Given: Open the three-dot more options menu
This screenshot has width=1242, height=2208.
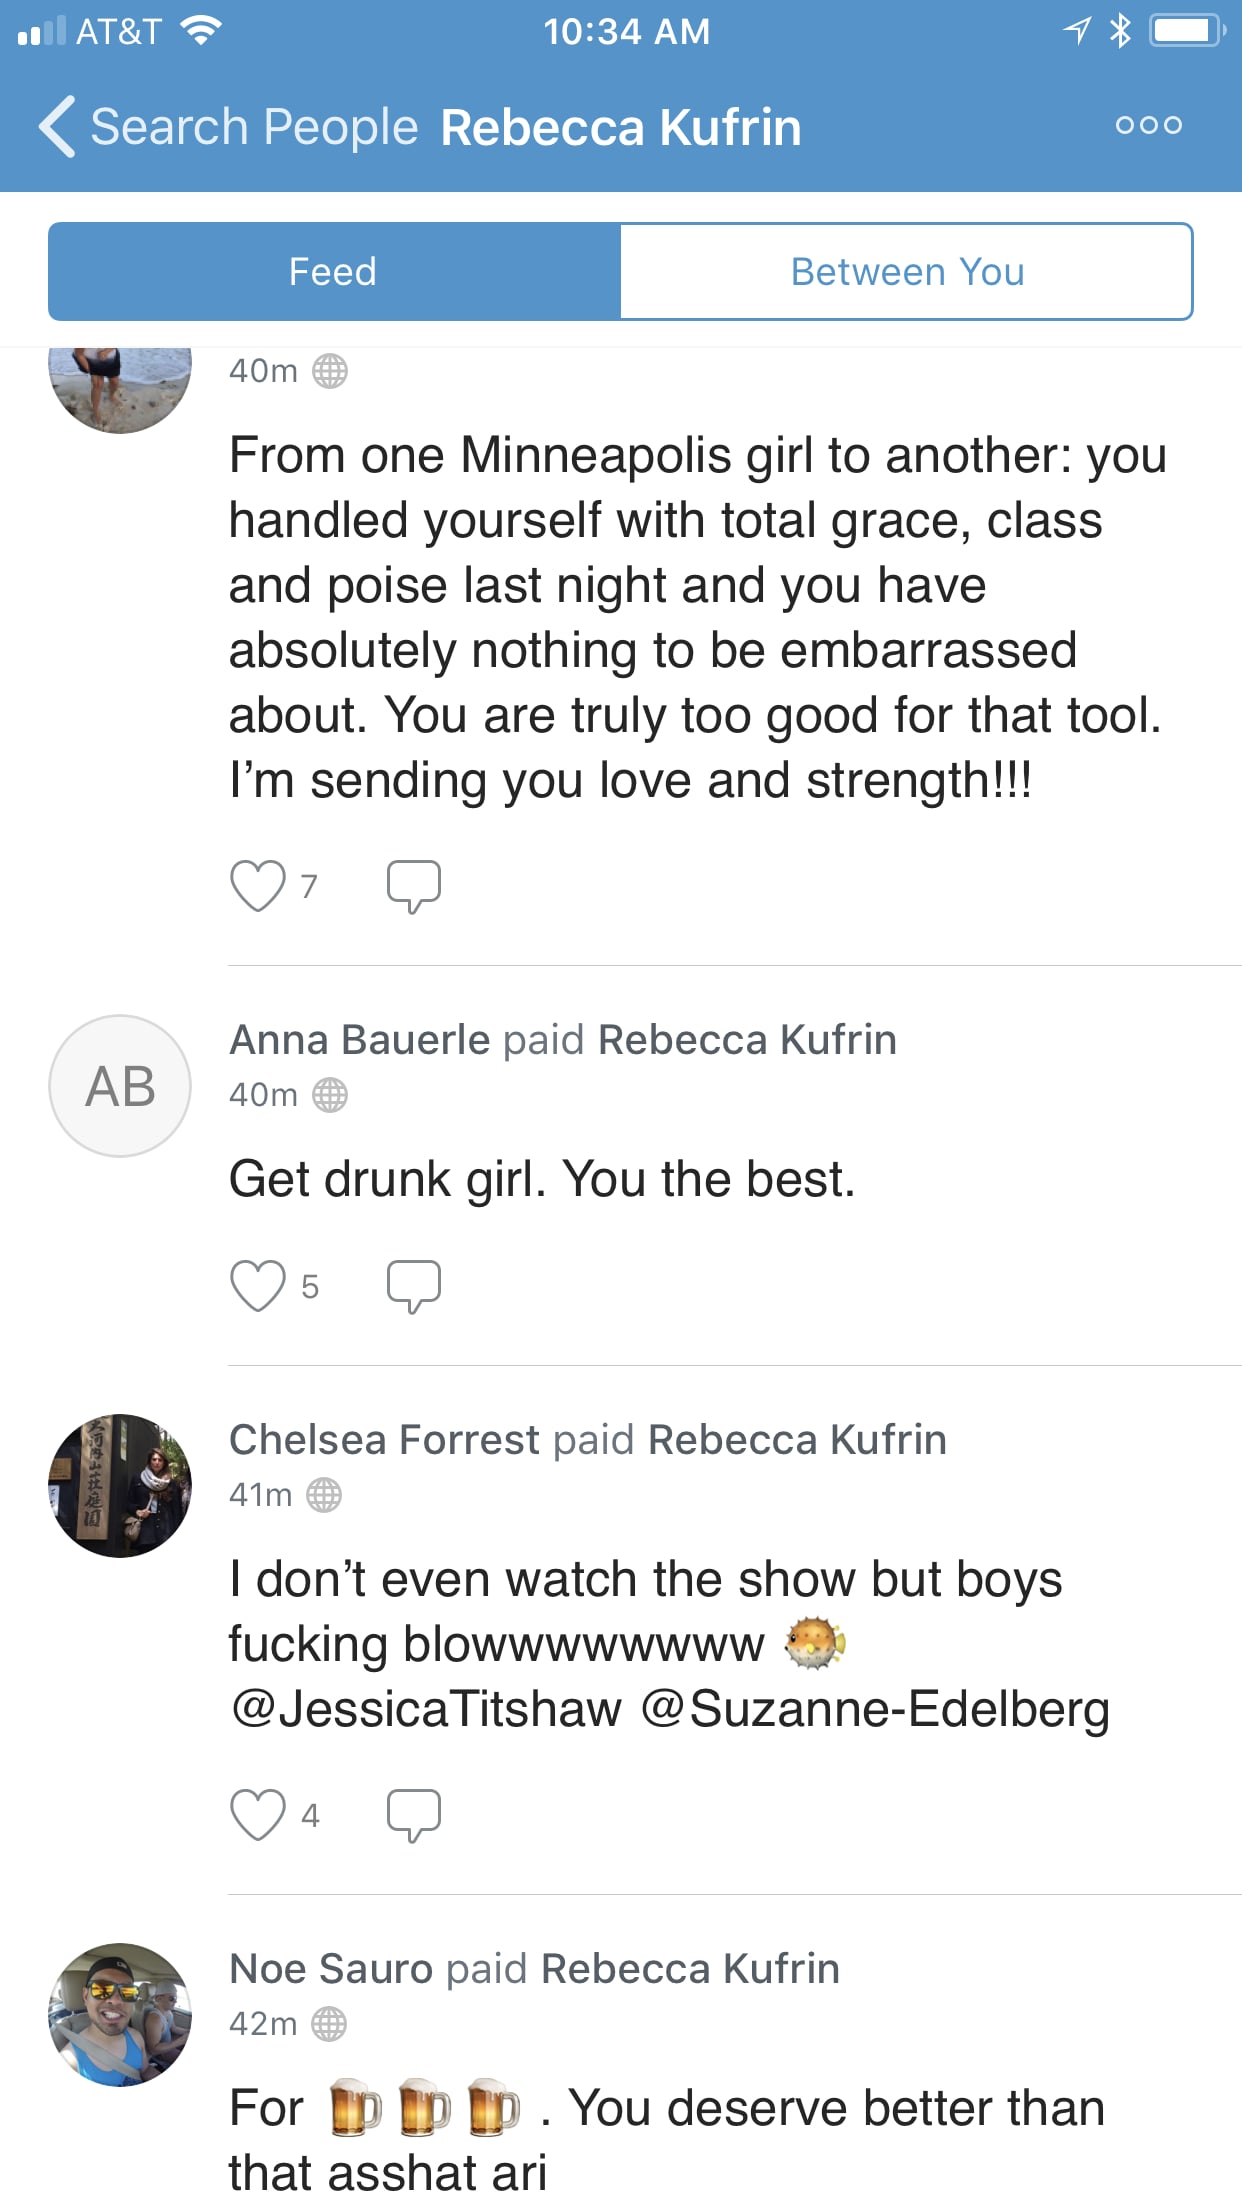Looking at the screenshot, I should [x=1148, y=126].
